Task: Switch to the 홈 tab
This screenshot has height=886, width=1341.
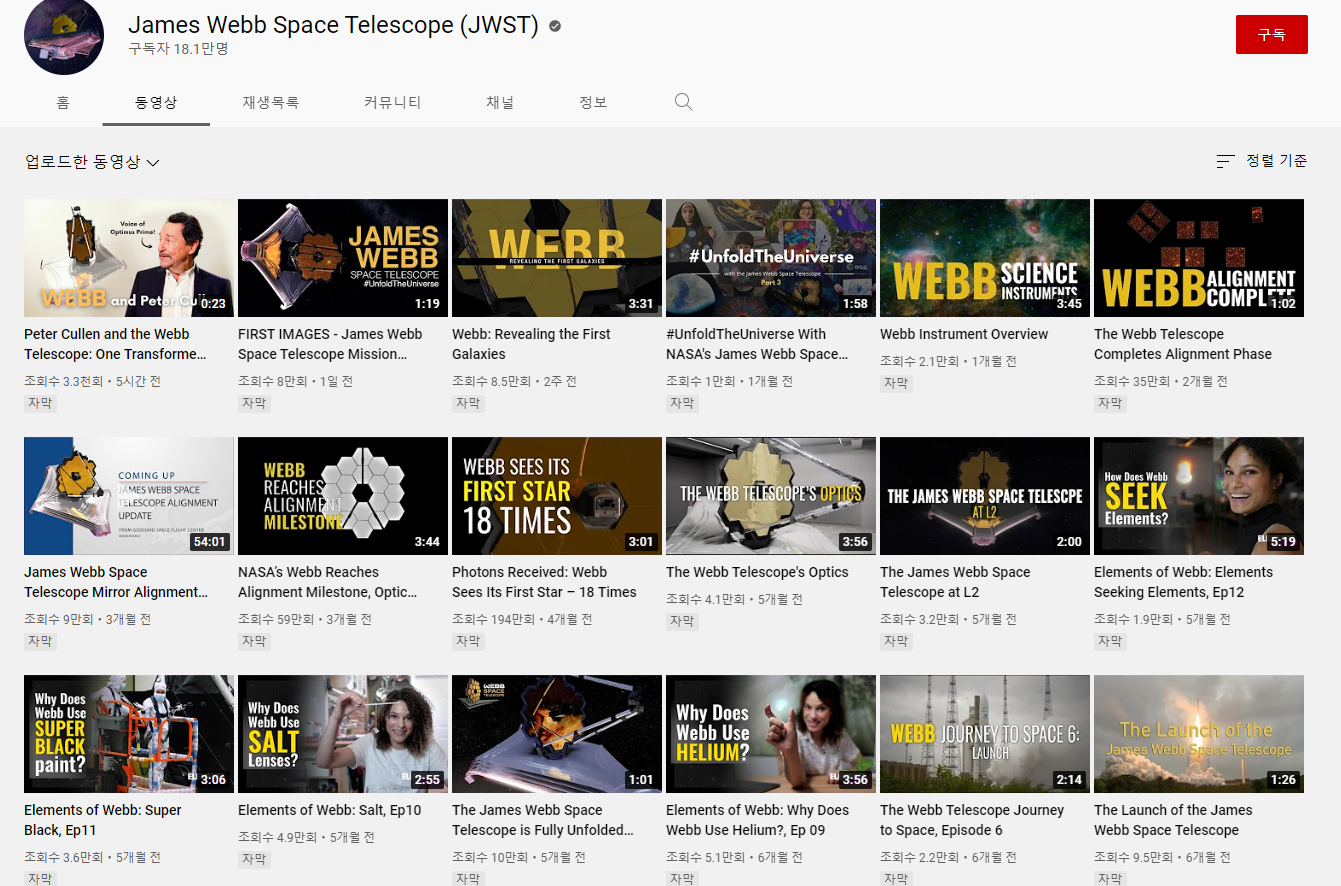Action: (63, 102)
